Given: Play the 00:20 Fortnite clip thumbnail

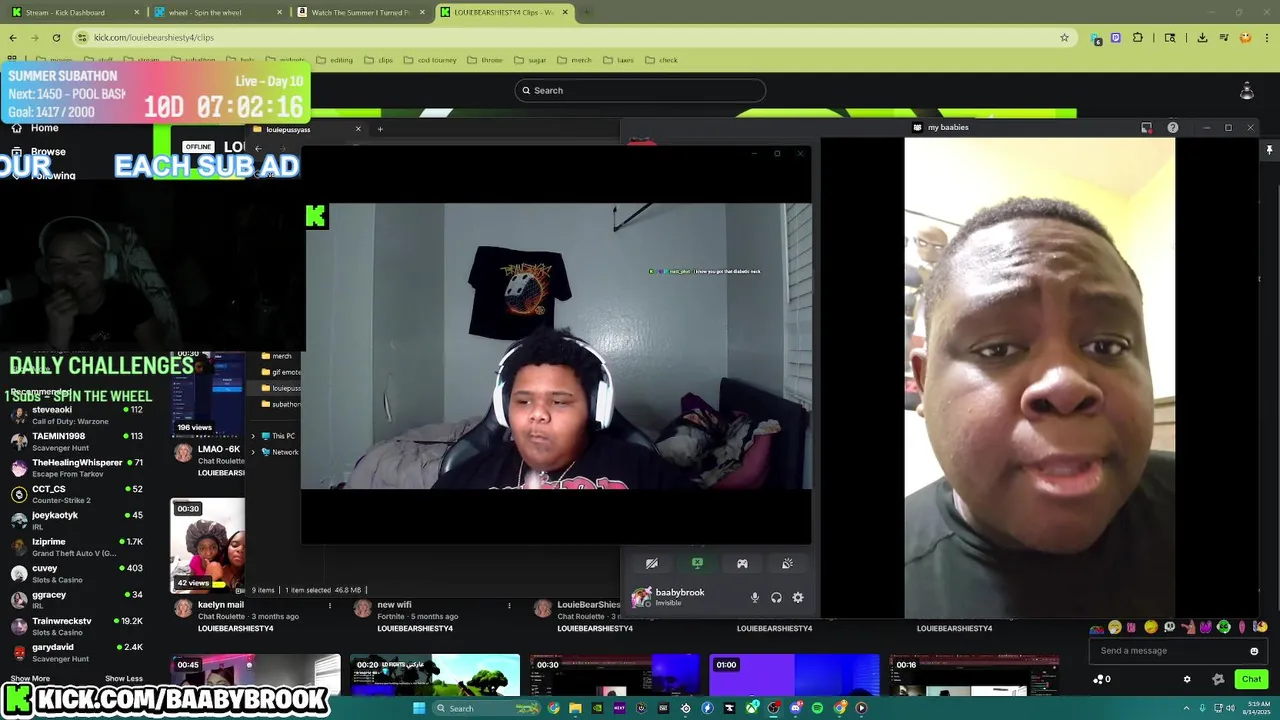Looking at the screenshot, I should click(435, 675).
